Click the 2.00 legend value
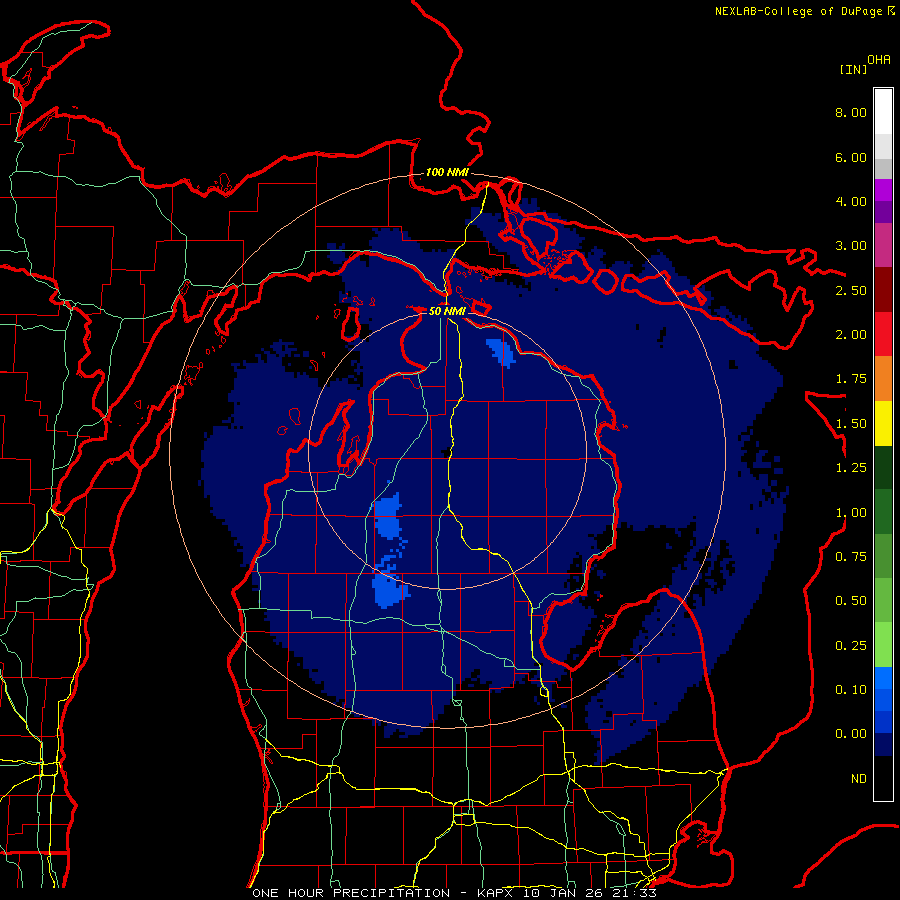The width and height of the screenshot is (900, 900). click(x=851, y=335)
